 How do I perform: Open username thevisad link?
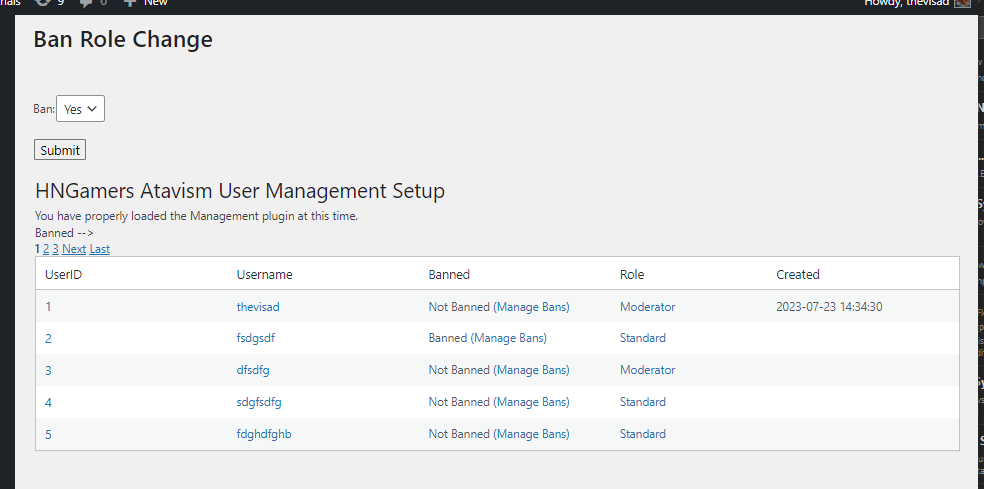pyautogui.click(x=258, y=307)
